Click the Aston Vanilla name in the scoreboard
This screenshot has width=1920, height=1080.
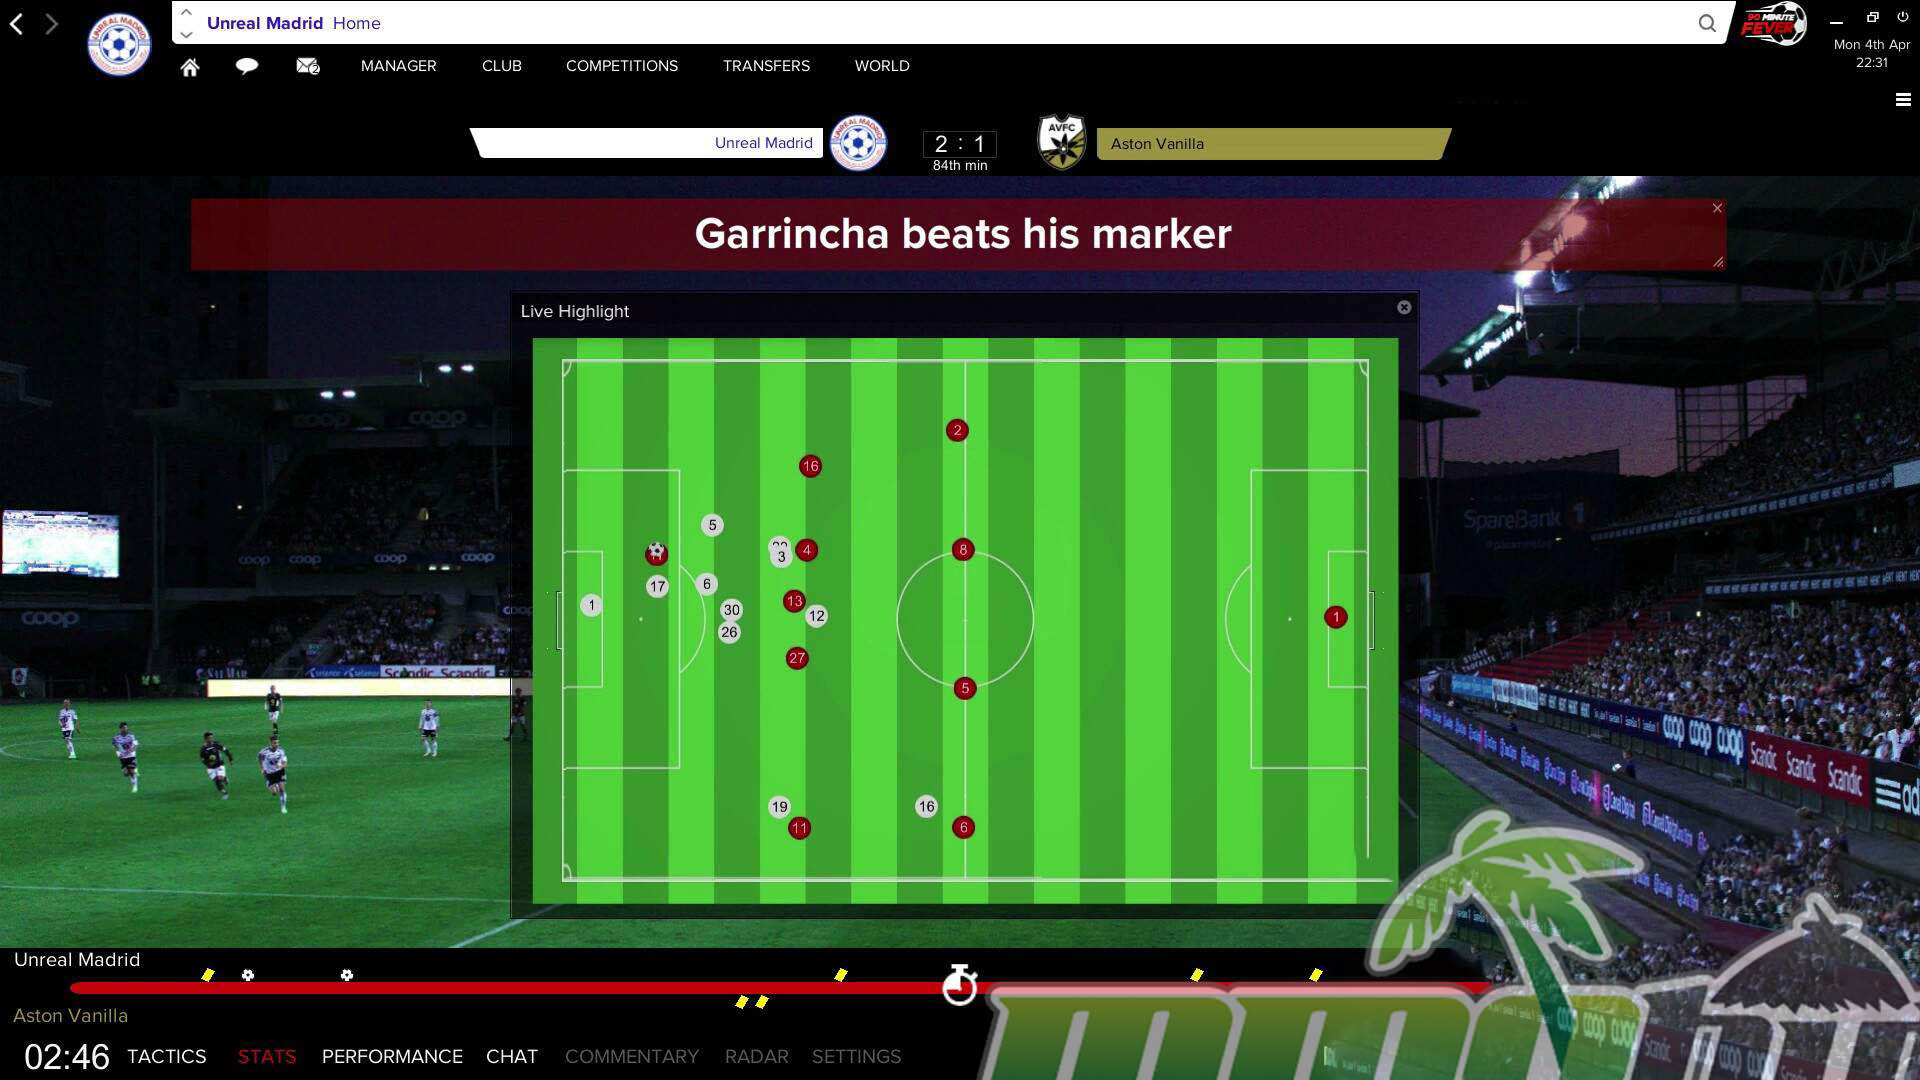(1157, 144)
